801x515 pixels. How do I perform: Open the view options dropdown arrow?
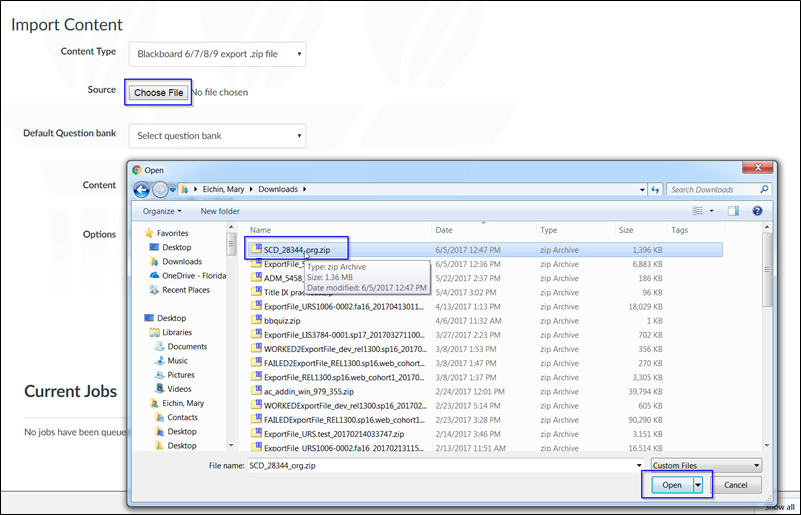tap(711, 210)
